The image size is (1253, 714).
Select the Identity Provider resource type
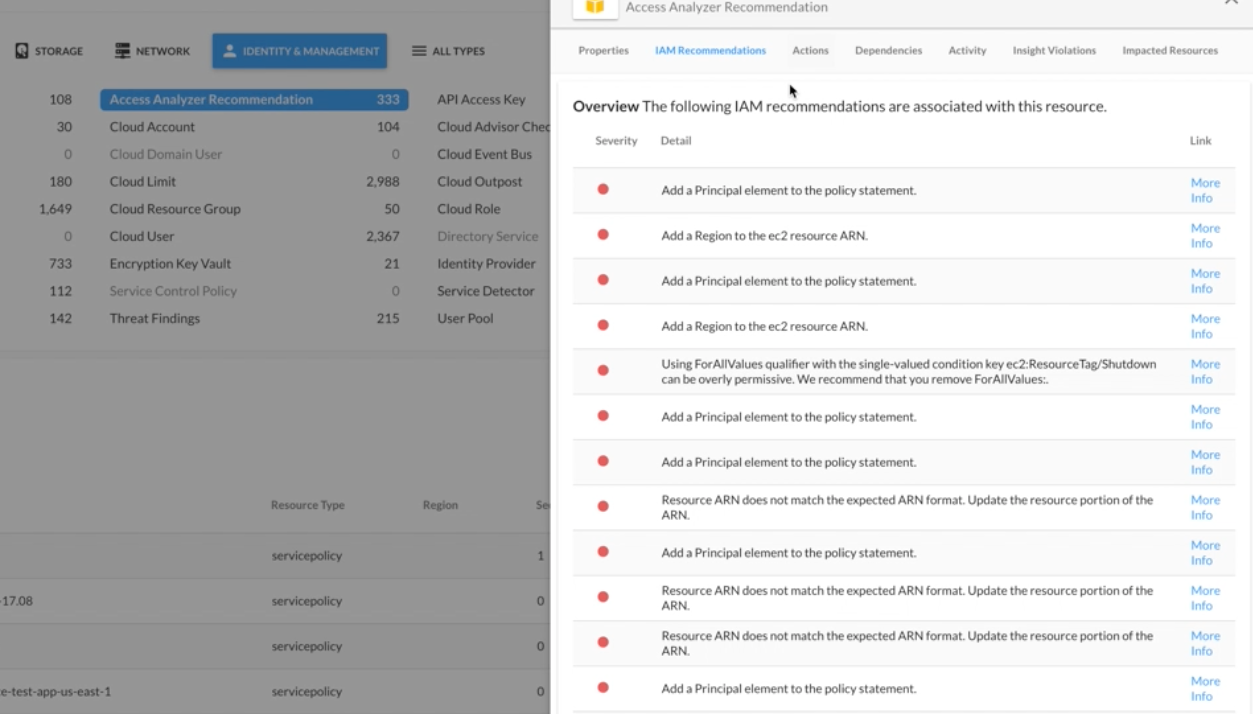[x=486, y=264]
